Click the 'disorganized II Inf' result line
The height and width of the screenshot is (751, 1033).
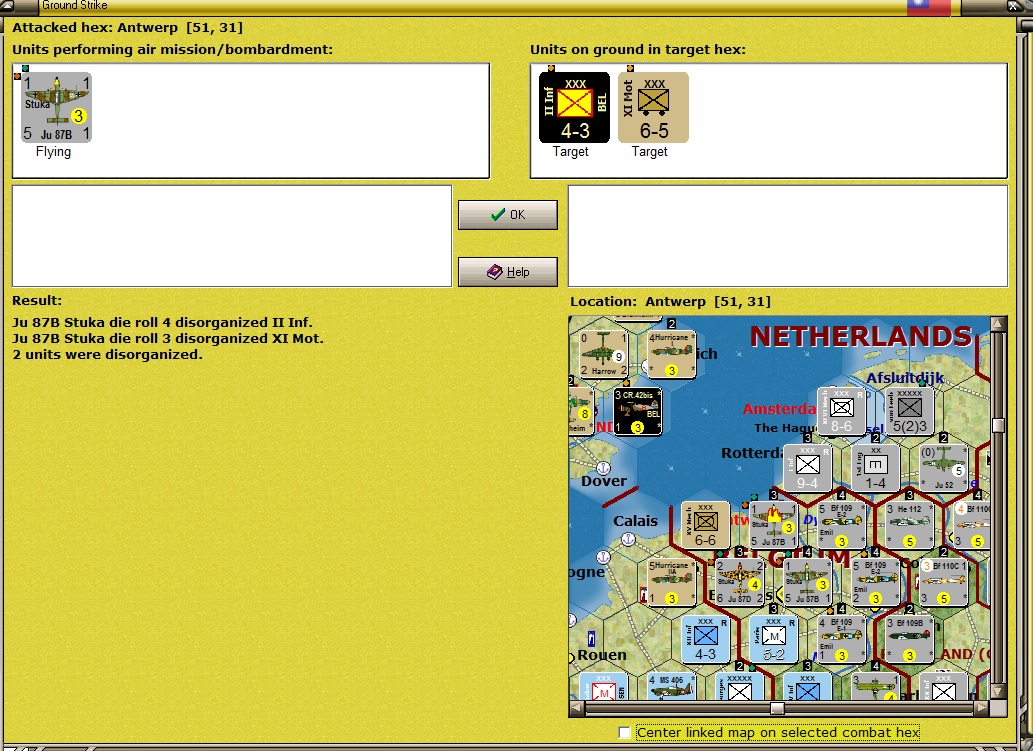(x=163, y=323)
